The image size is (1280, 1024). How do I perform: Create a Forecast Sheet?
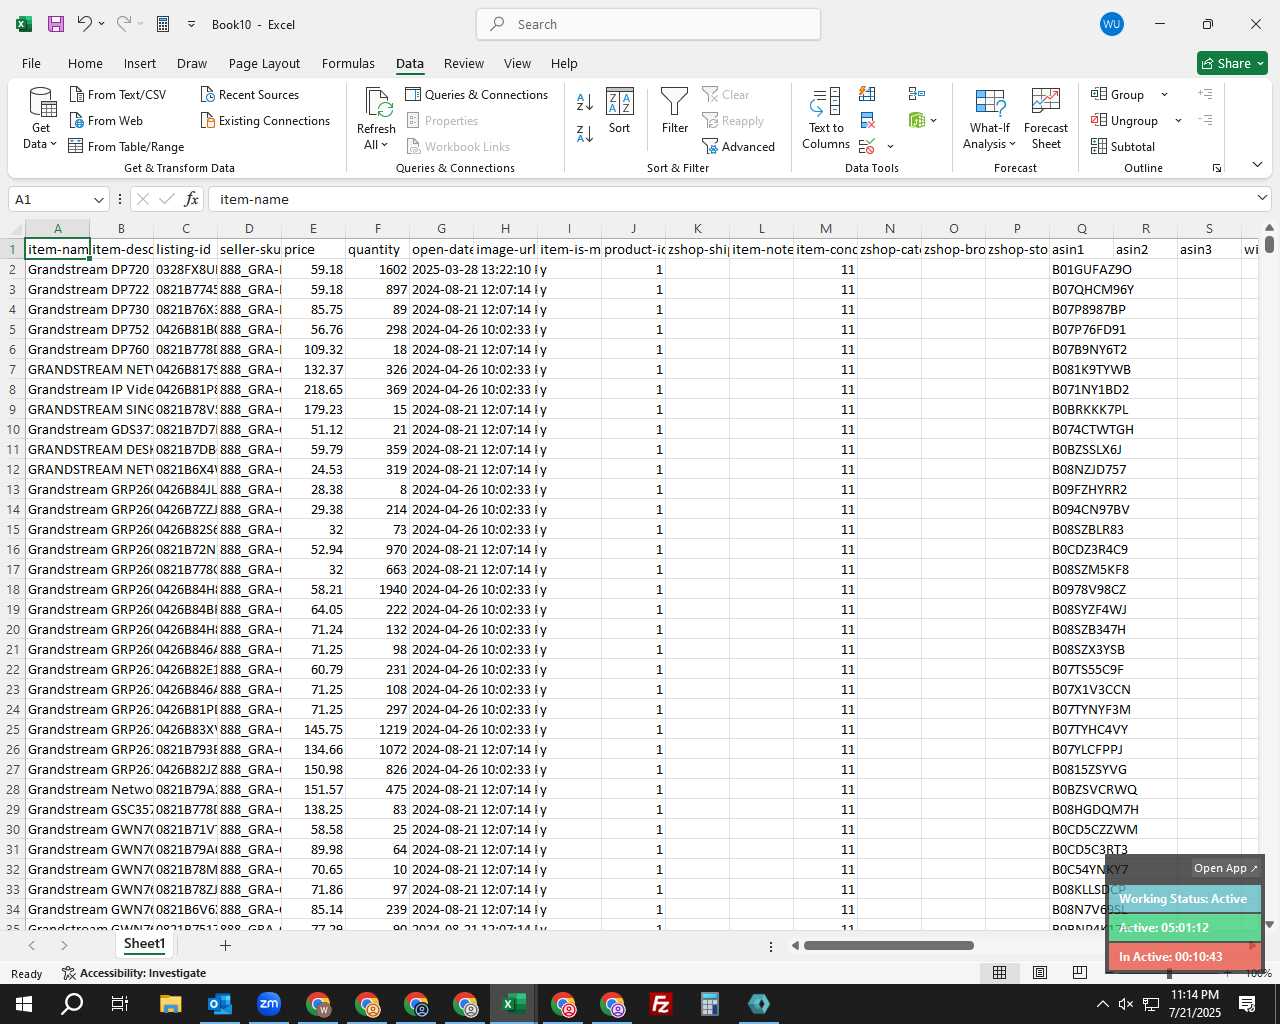coord(1046,119)
